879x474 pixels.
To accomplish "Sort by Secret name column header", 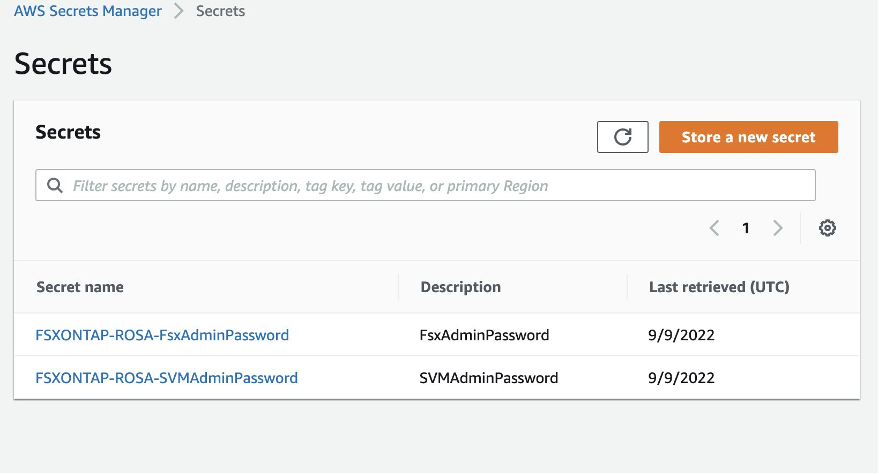I will point(80,287).
